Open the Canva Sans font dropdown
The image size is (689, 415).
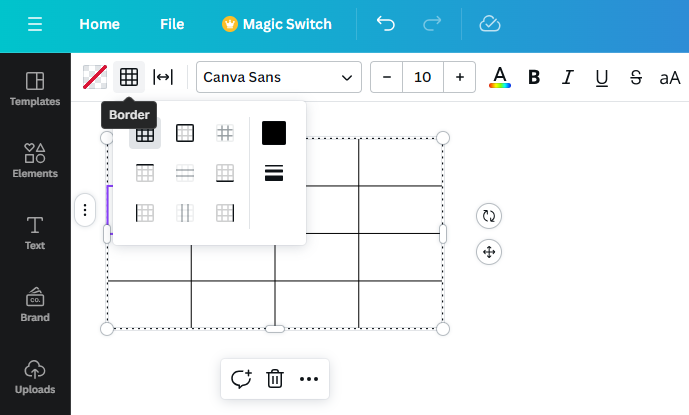279,77
